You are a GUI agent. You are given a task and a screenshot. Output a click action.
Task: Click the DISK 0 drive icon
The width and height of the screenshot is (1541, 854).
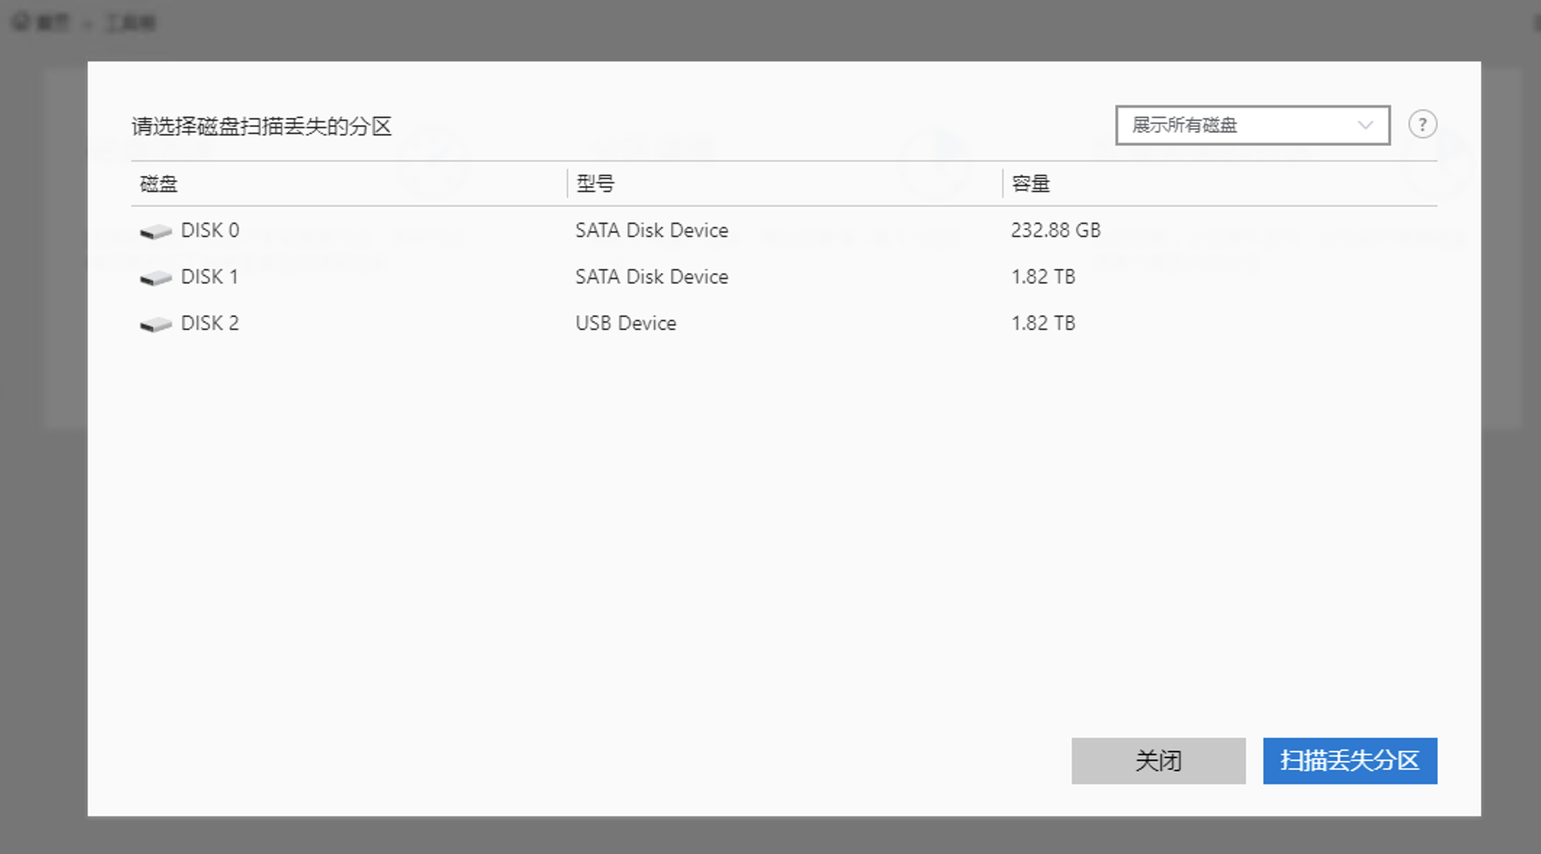coord(156,232)
